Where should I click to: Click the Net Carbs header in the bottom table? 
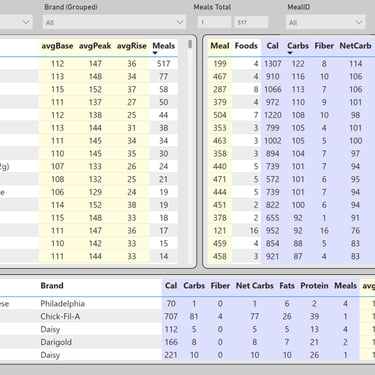(x=255, y=286)
